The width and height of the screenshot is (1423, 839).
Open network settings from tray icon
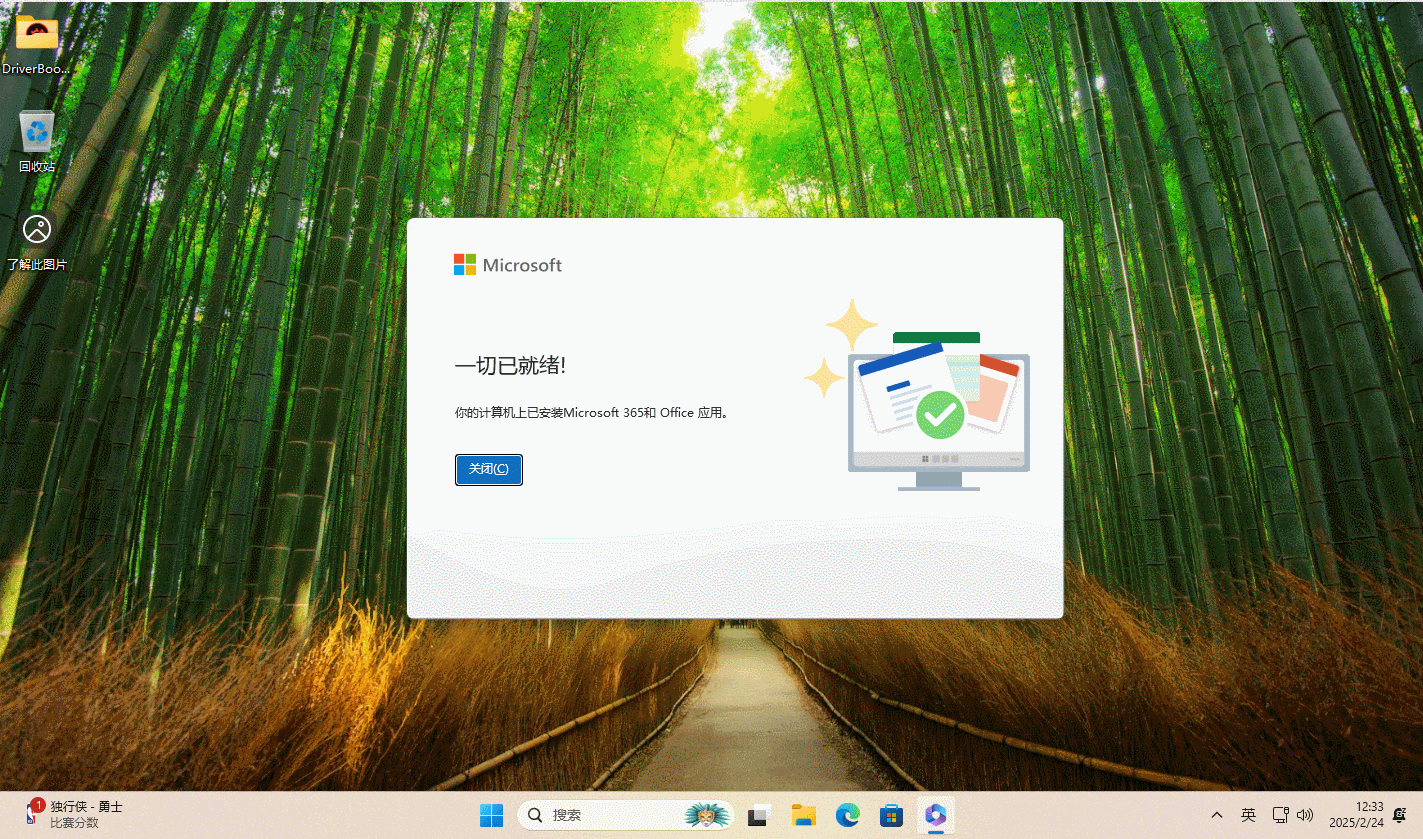point(1280,816)
